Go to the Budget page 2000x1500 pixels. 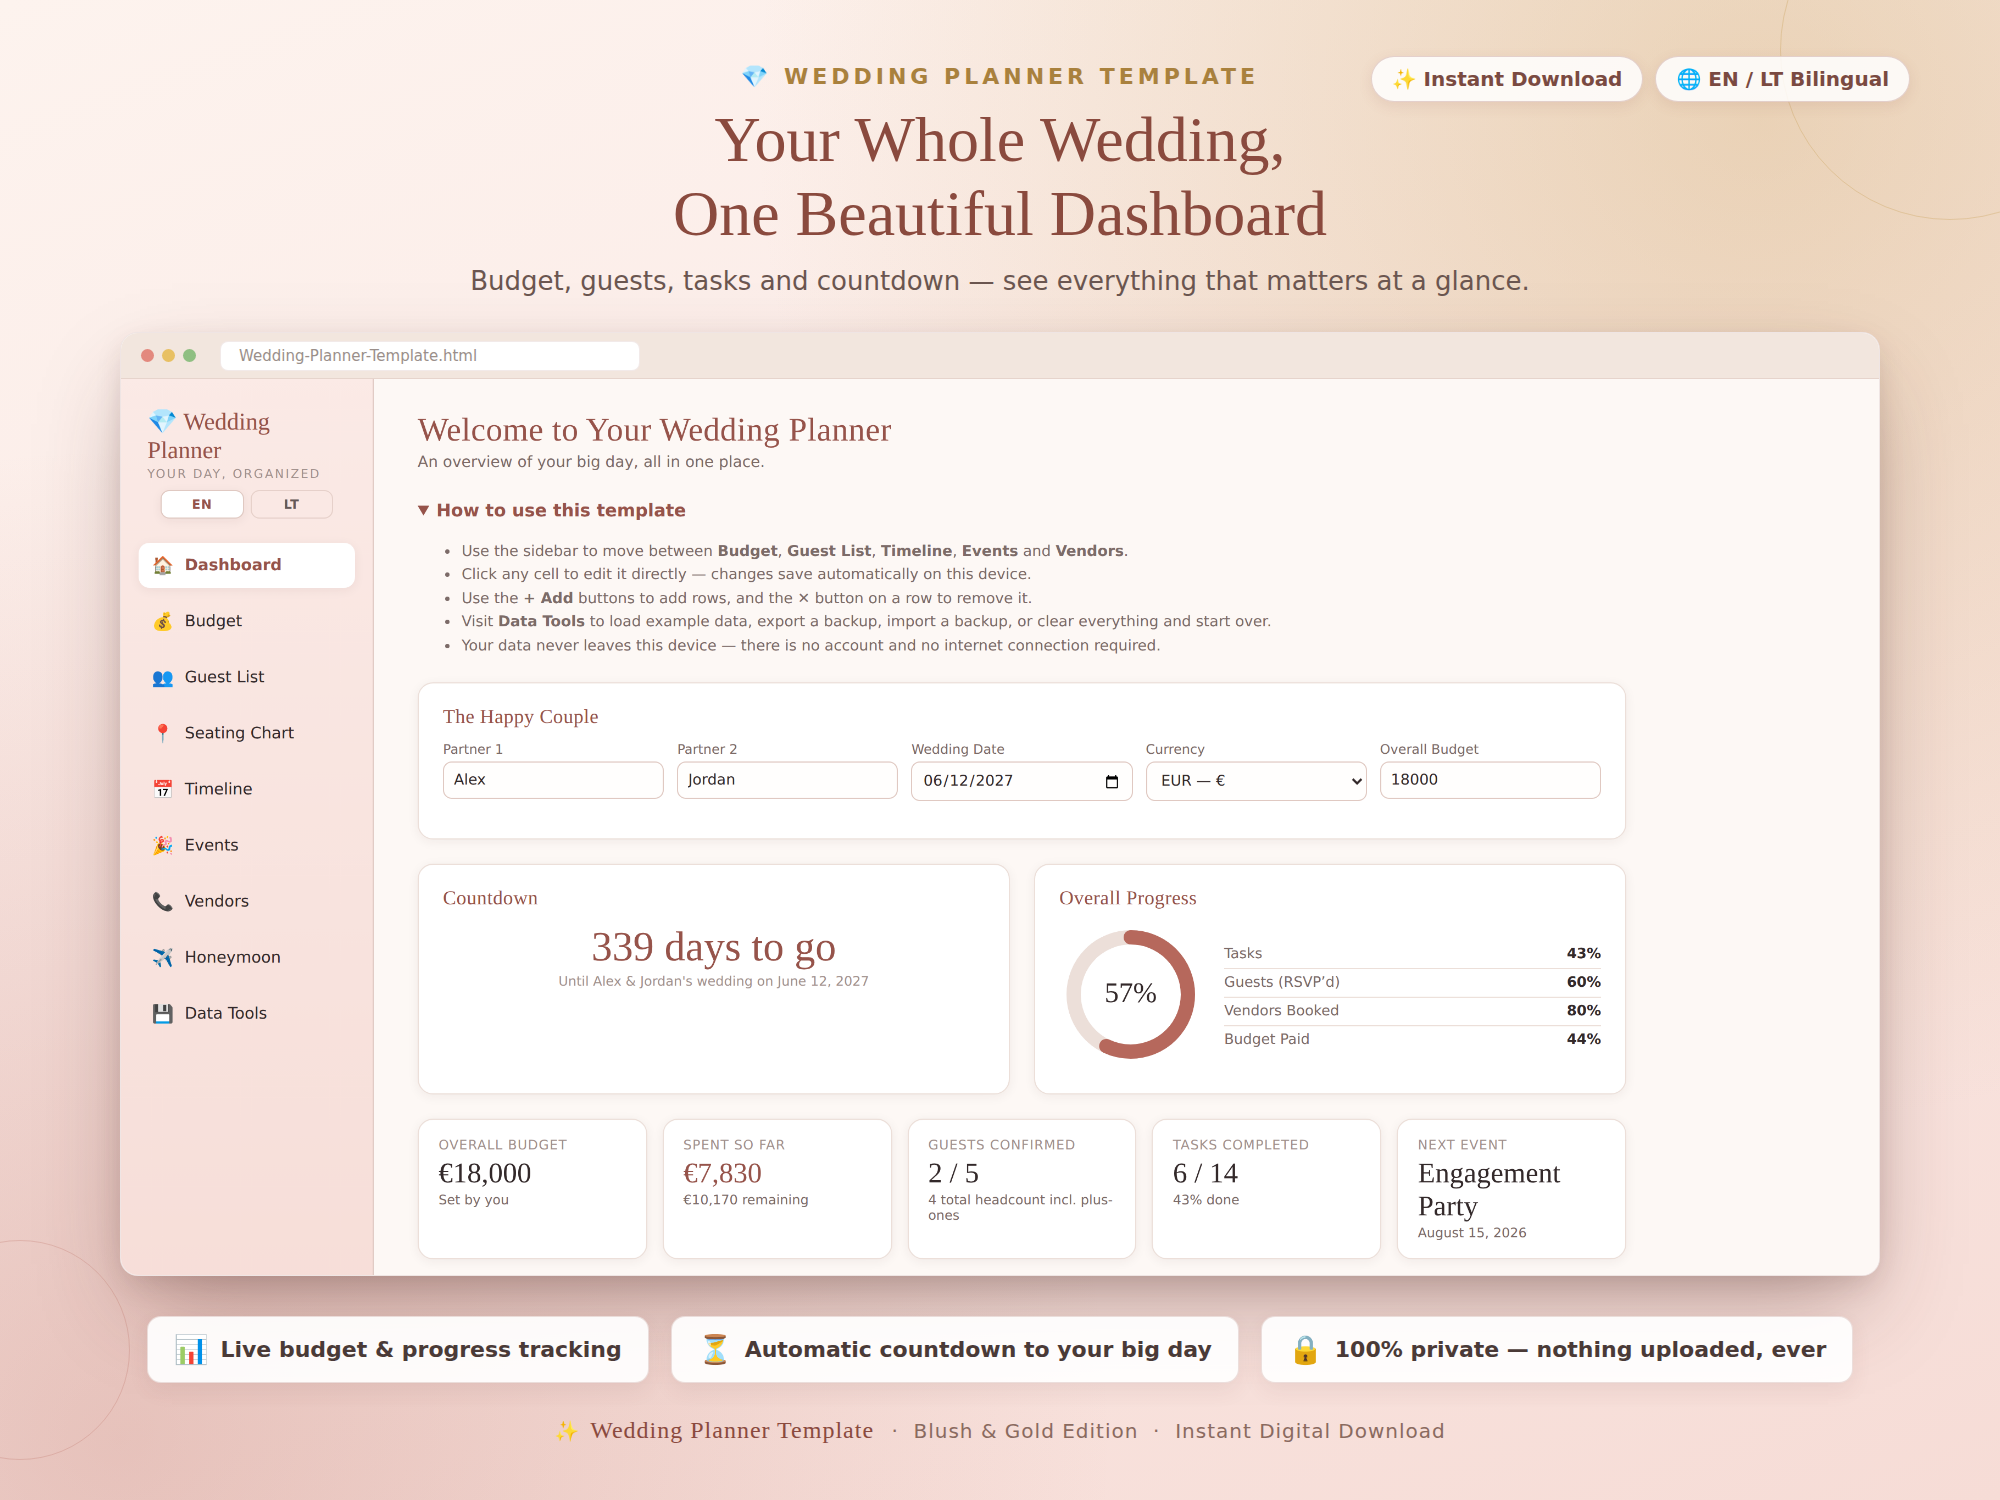tap(247, 621)
